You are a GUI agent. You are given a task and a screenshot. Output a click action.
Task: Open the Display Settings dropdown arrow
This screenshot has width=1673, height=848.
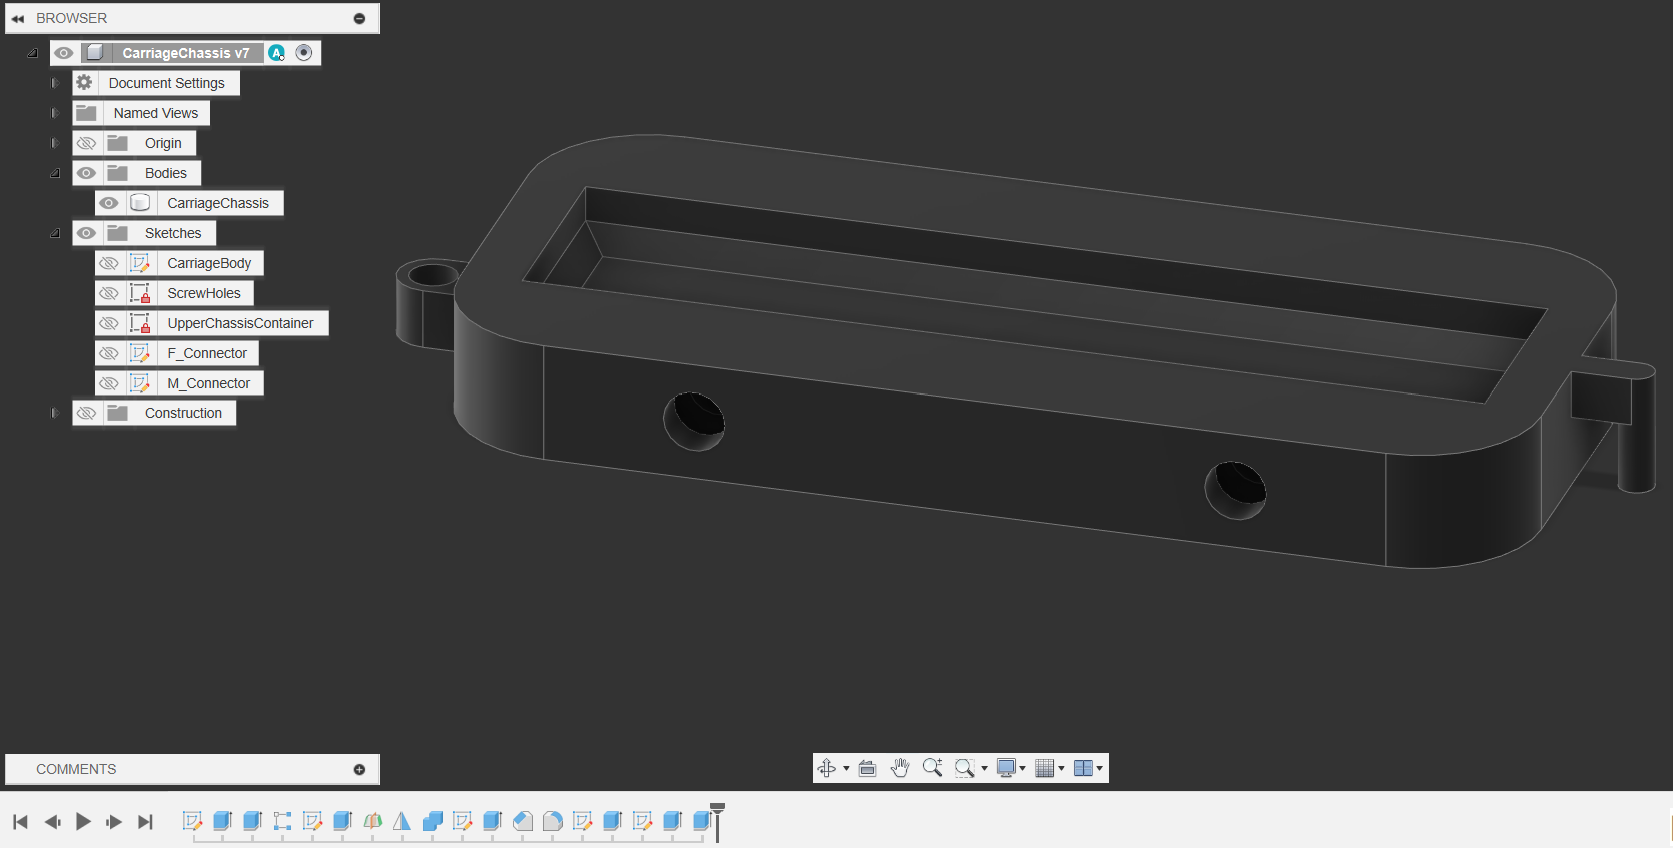(1022, 768)
